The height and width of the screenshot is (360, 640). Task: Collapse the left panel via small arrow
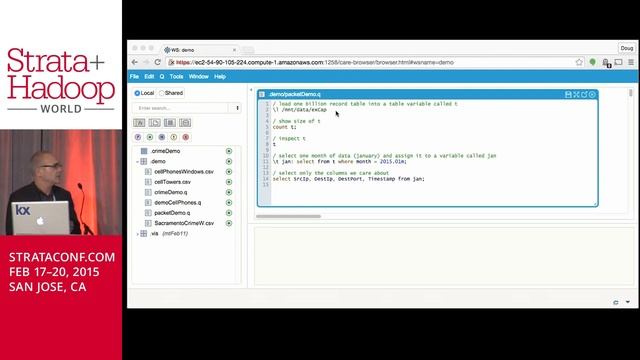pos(251,90)
